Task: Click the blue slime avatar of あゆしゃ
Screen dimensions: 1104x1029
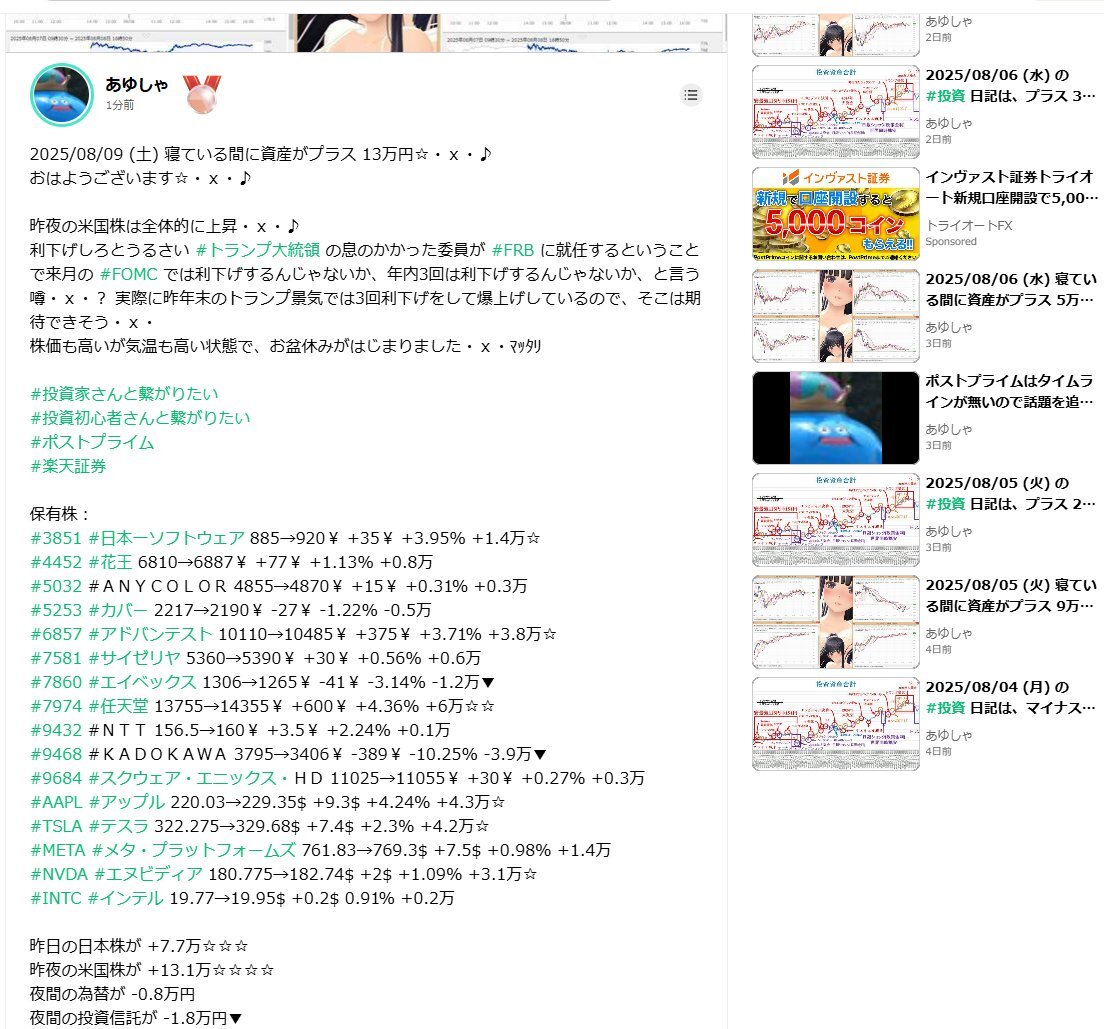Action: 62,95
